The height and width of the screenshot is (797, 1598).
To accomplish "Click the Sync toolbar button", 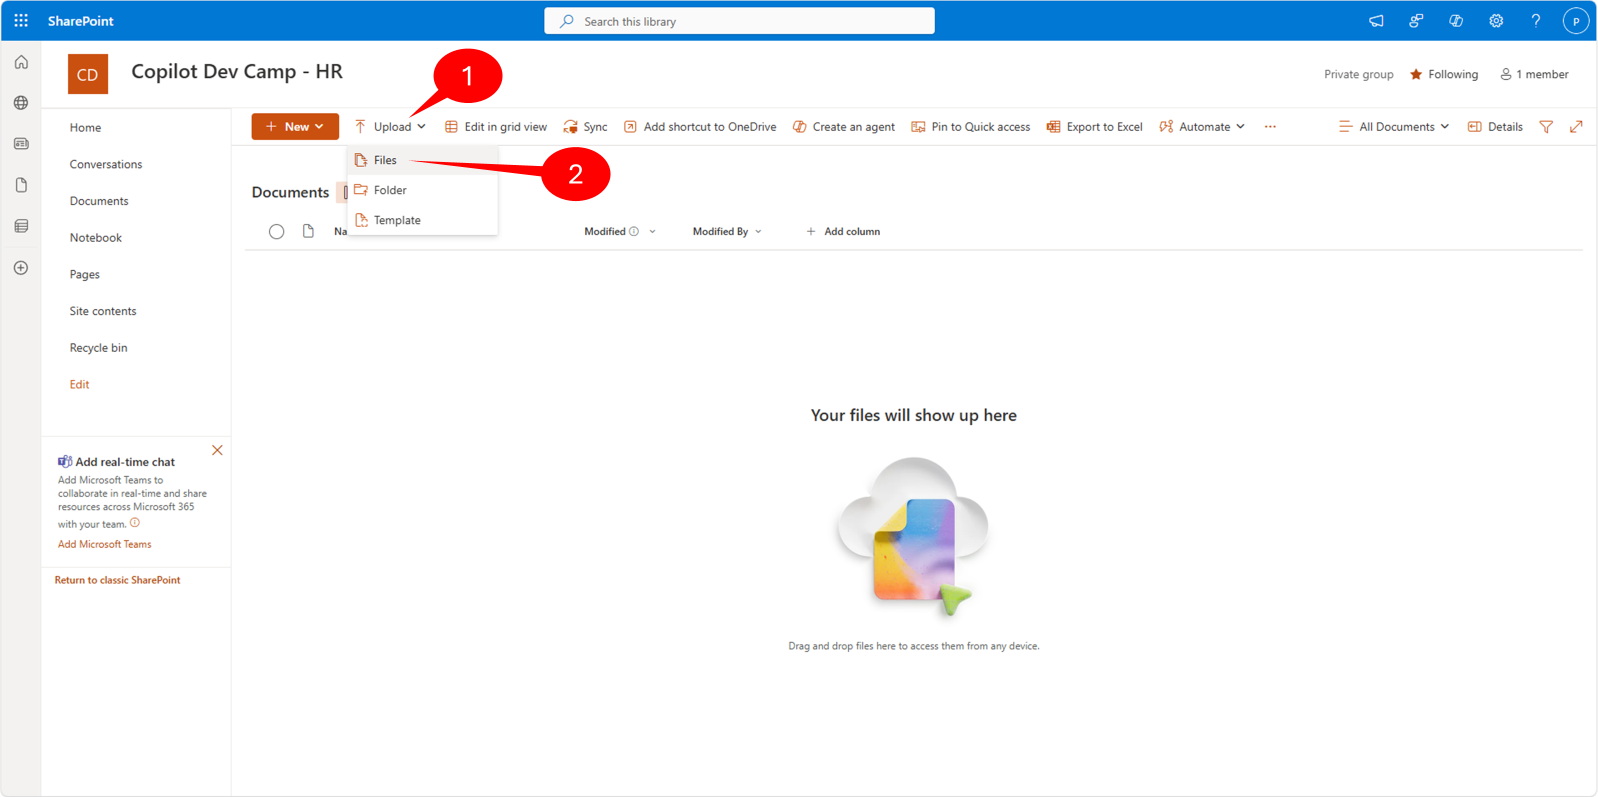I will [586, 127].
